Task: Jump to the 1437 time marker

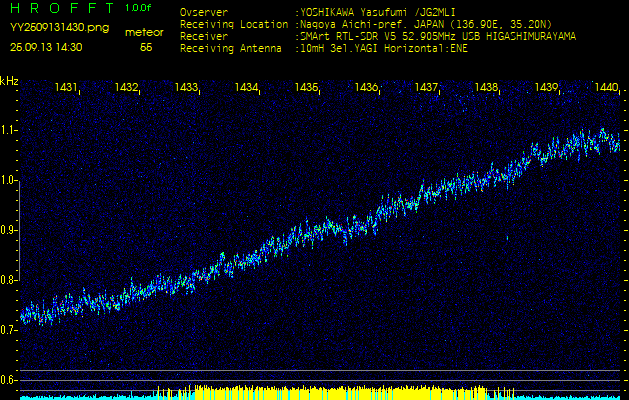Action: tap(426, 88)
